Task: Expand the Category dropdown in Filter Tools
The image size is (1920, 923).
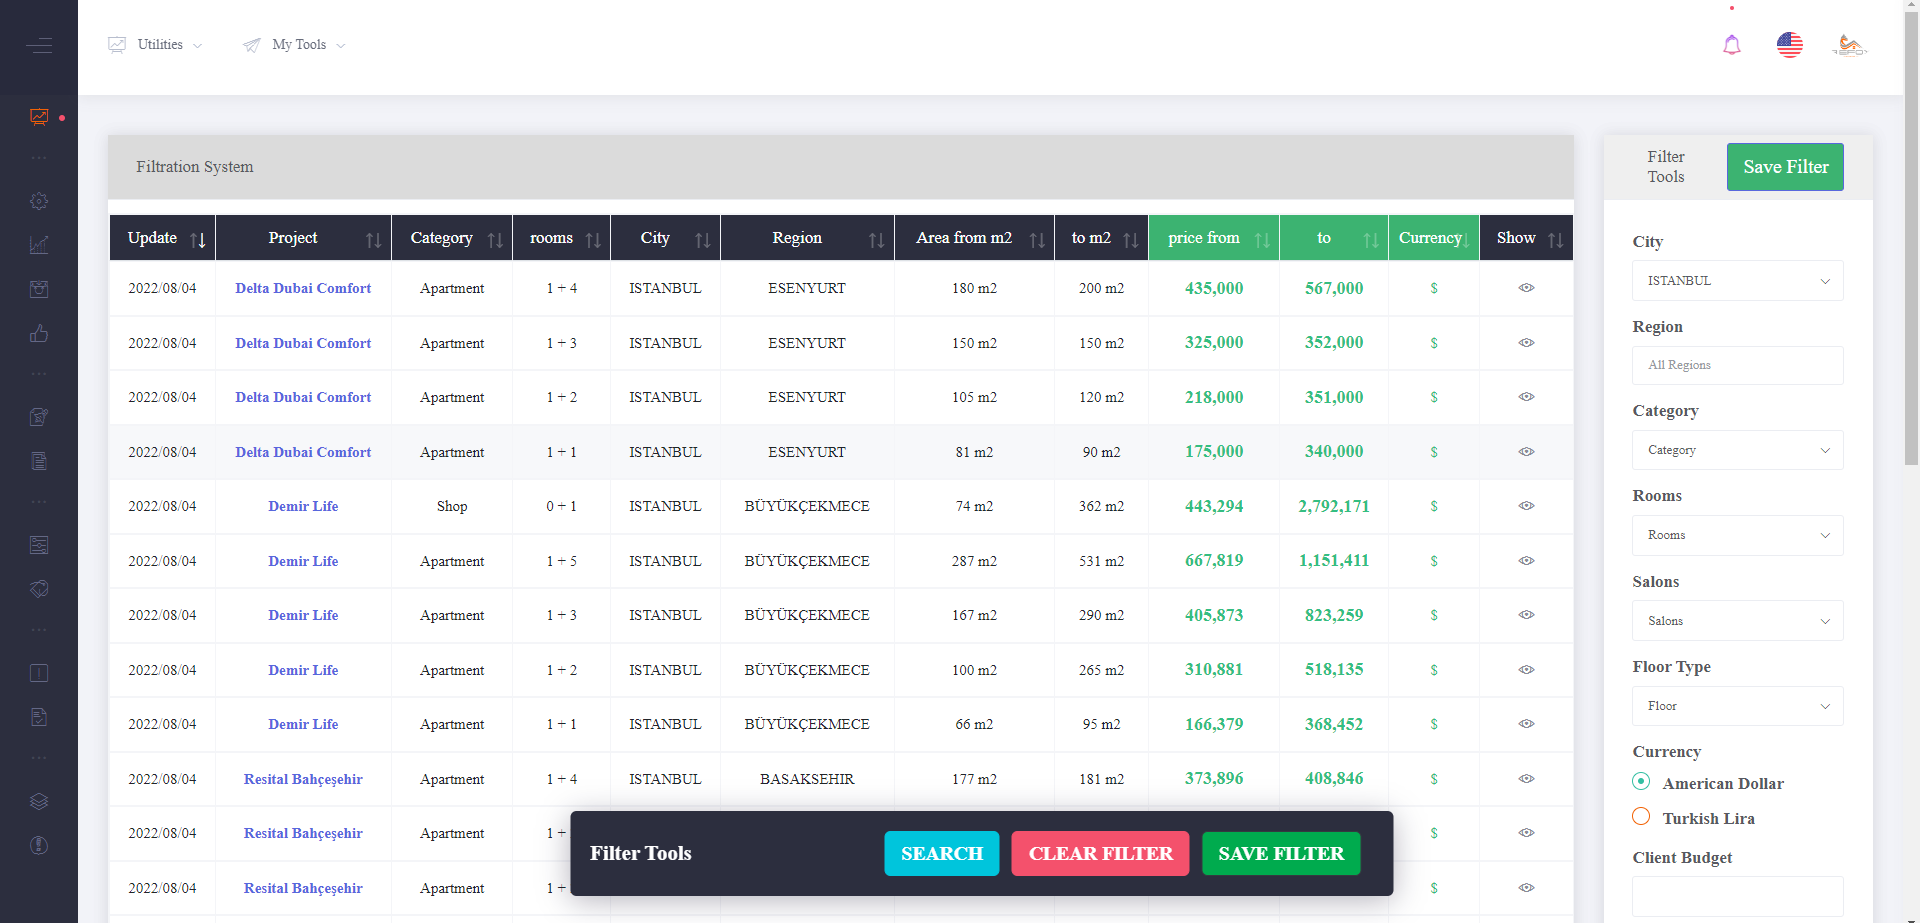Action: 1737,450
